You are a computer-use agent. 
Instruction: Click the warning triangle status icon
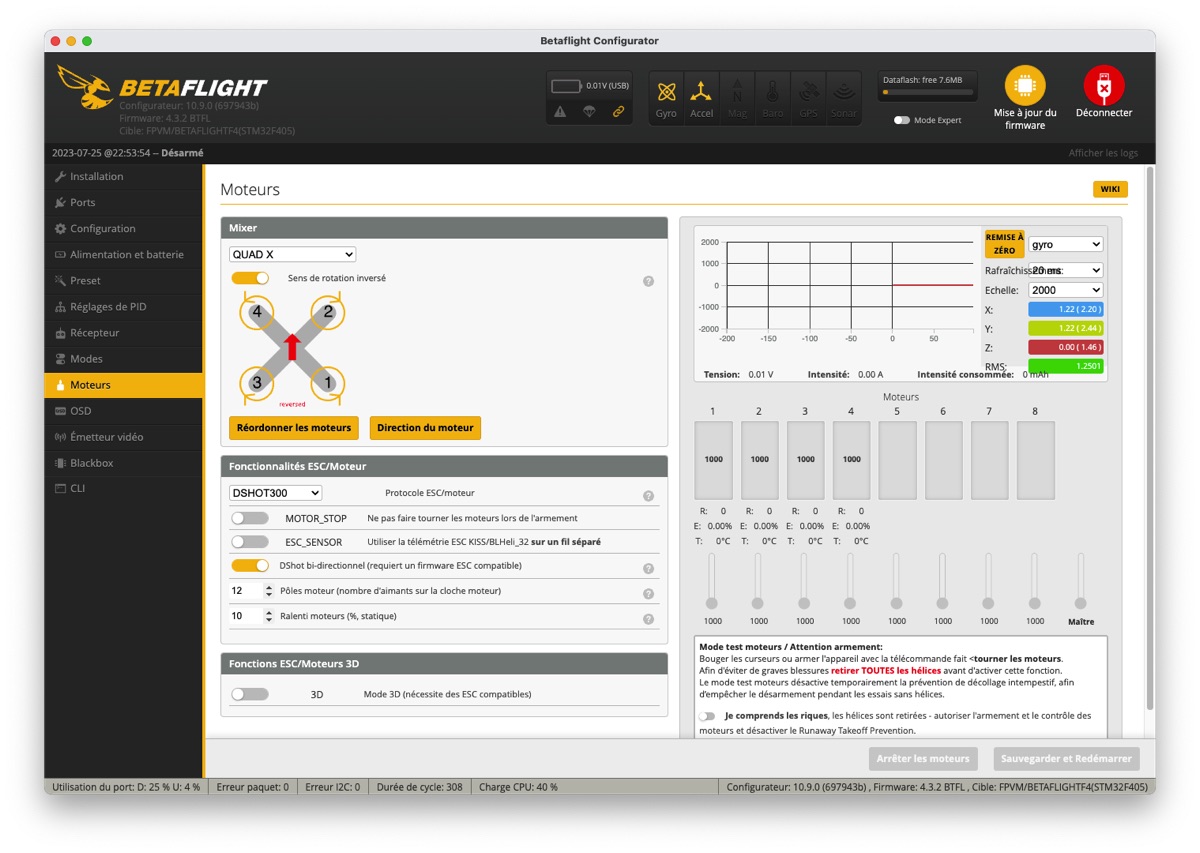tap(560, 112)
